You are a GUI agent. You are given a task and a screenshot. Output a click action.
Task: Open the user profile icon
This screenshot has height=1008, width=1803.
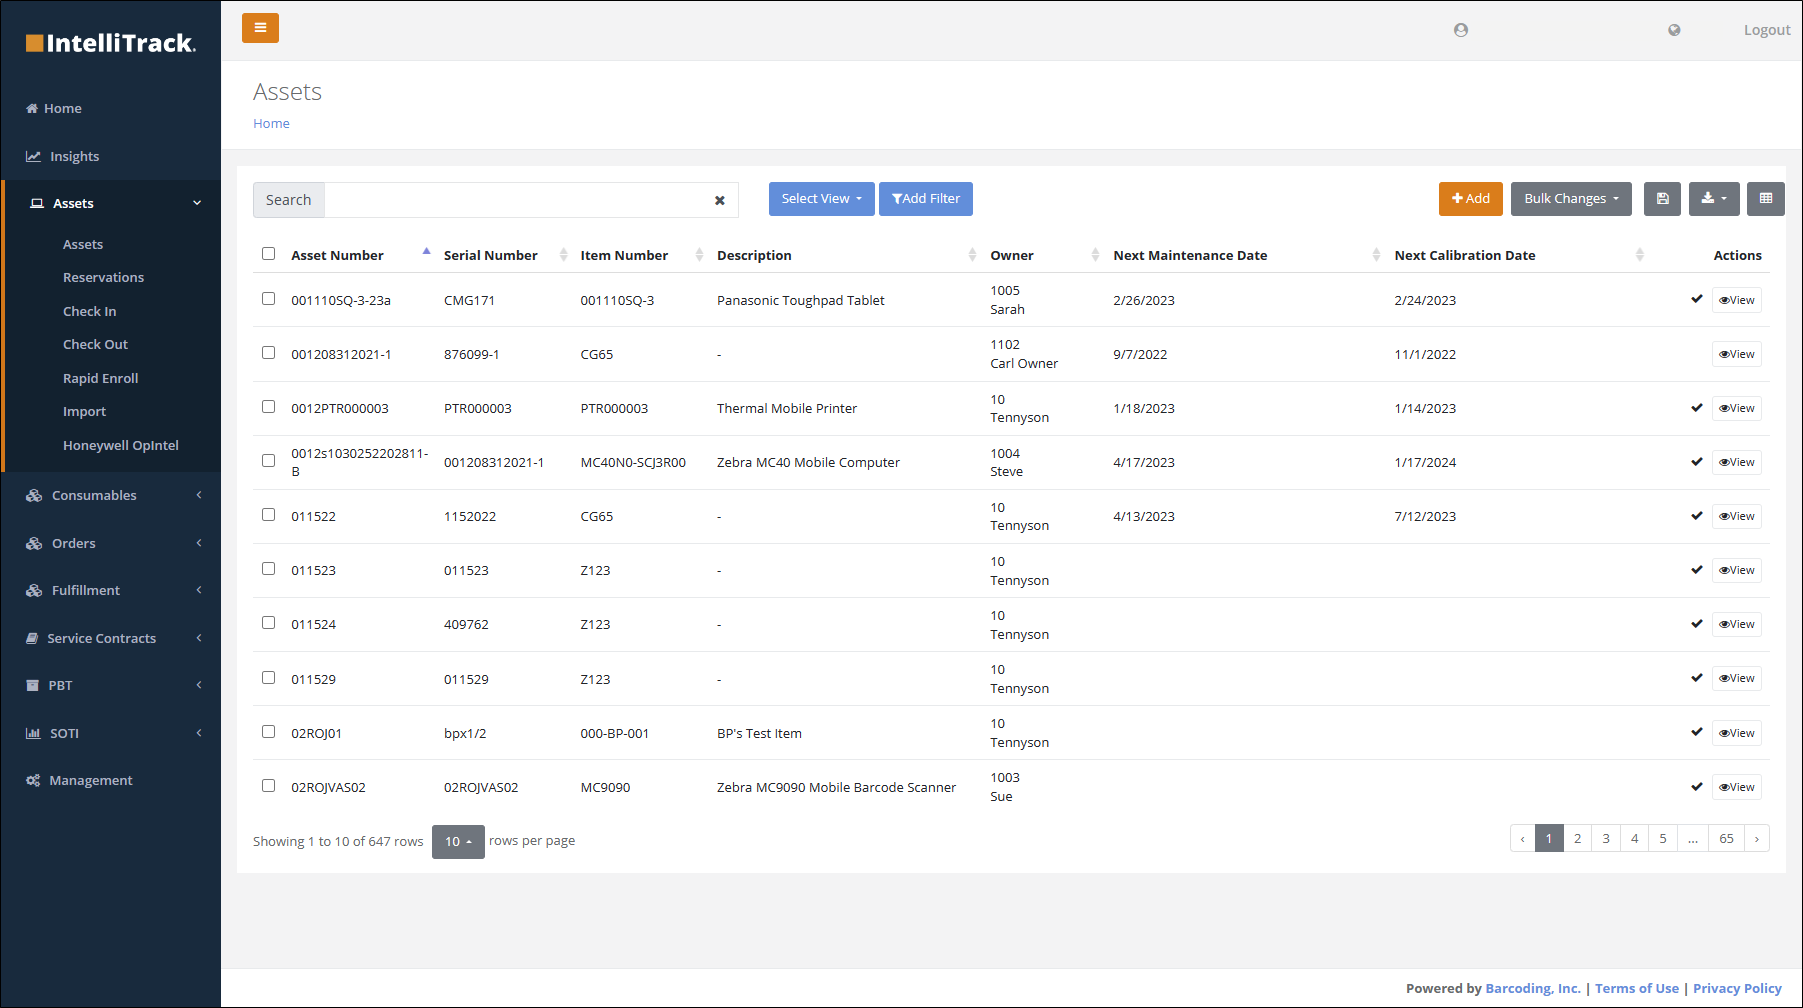(x=1461, y=30)
